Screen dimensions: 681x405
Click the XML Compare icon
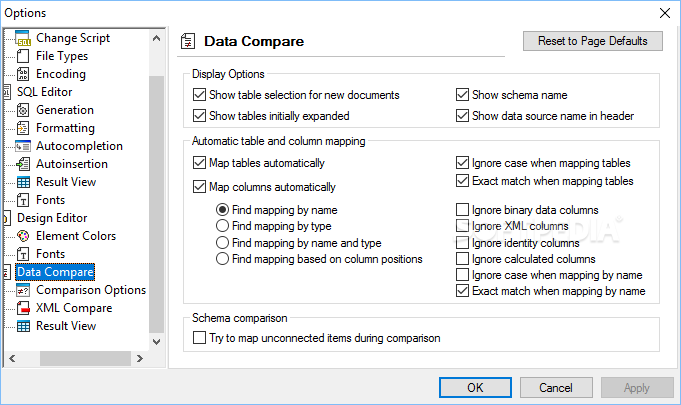[23, 308]
